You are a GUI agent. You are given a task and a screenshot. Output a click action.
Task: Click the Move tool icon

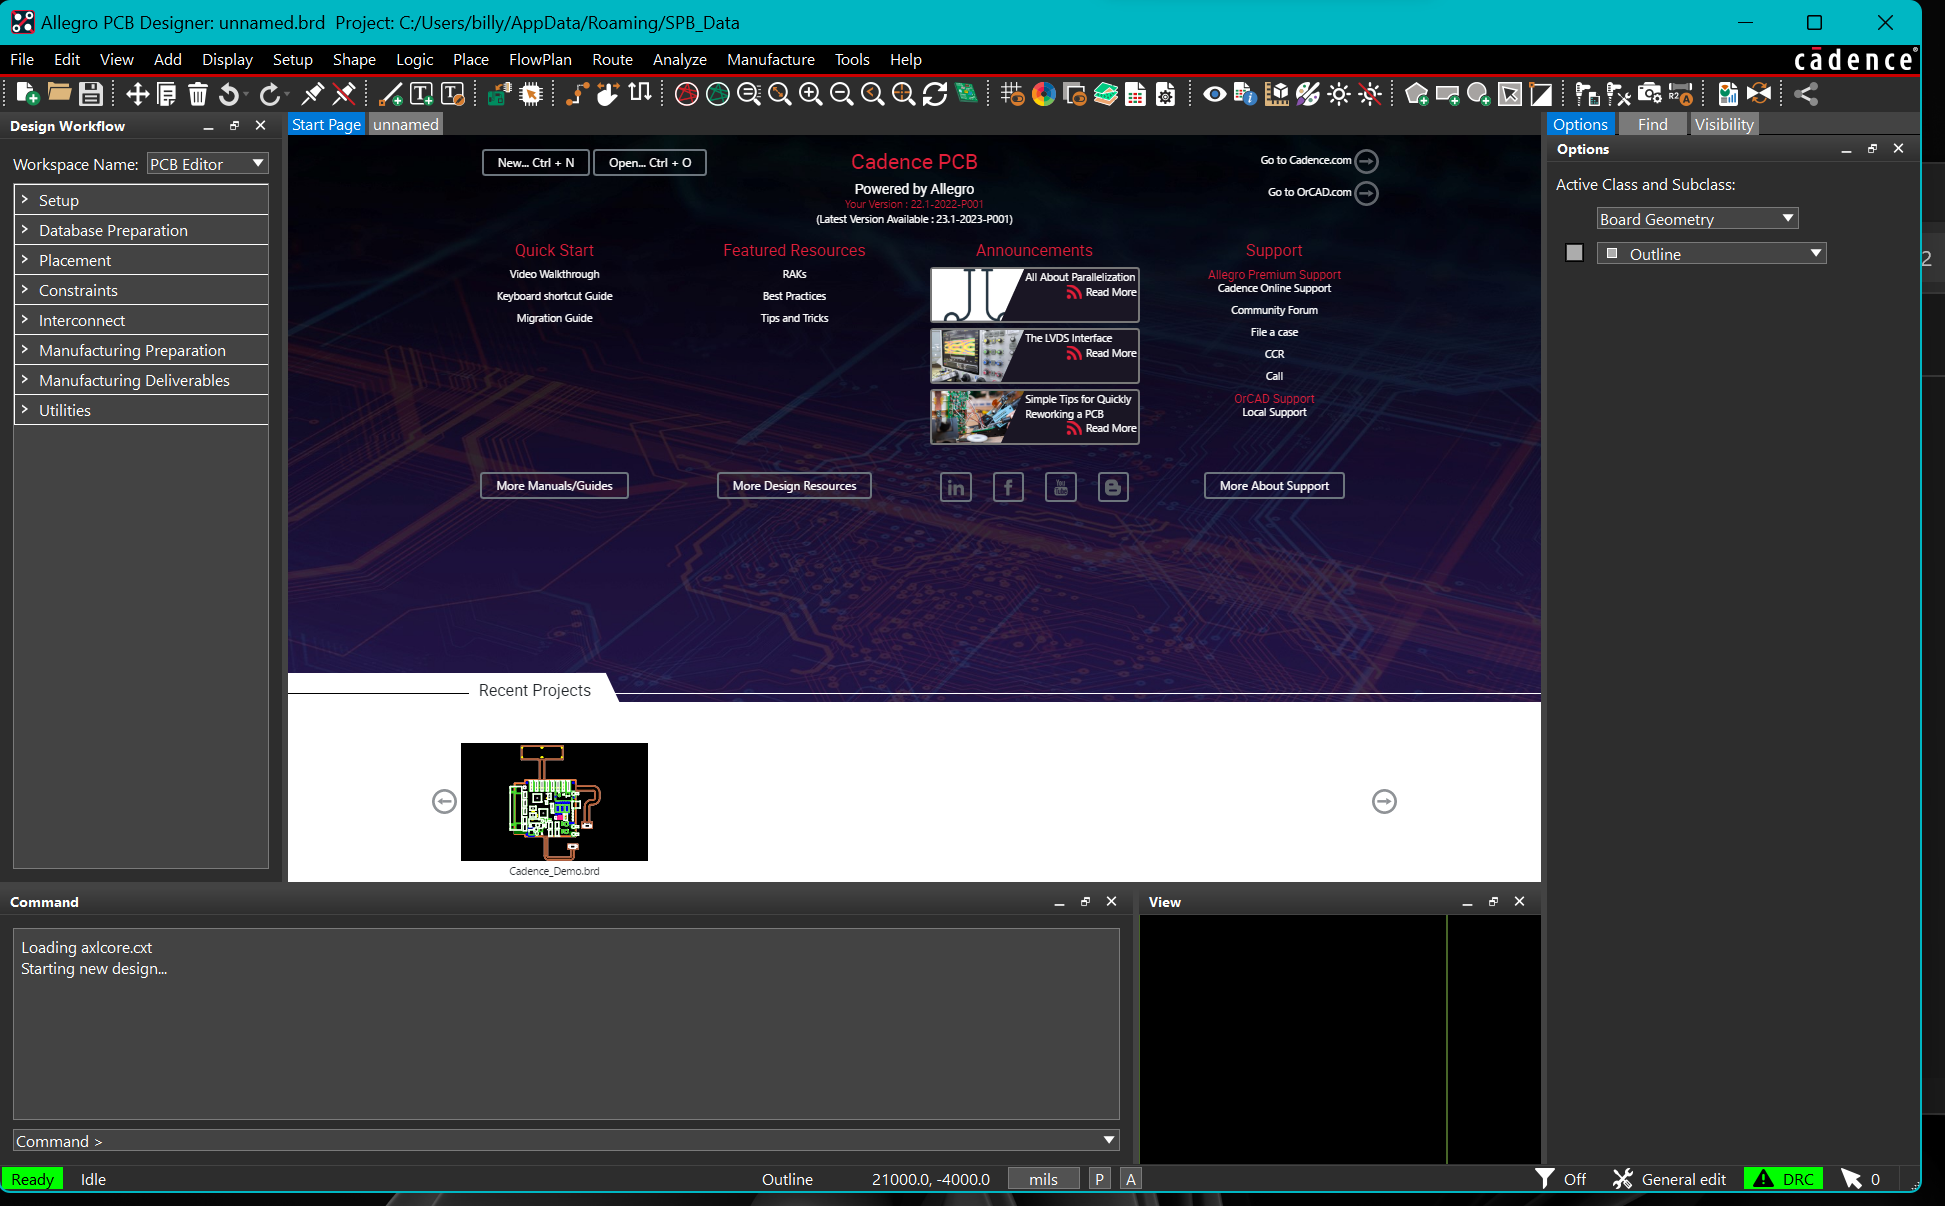[137, 94]
